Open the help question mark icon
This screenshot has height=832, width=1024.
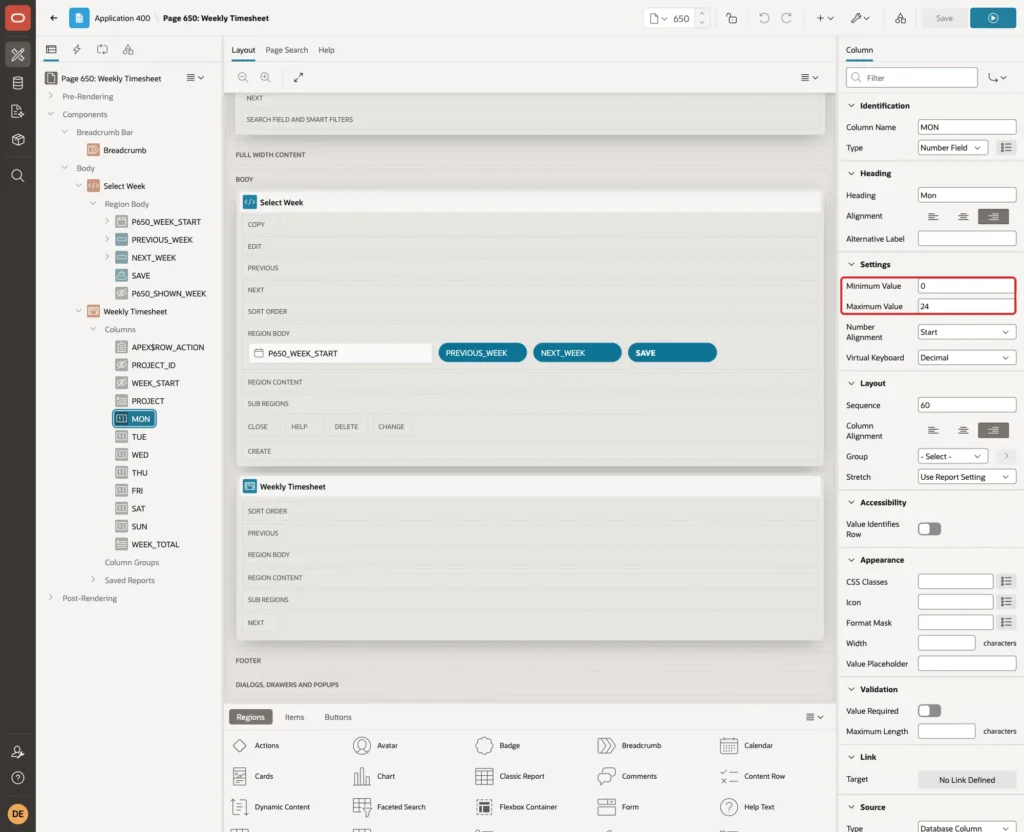tap(18, 778)
